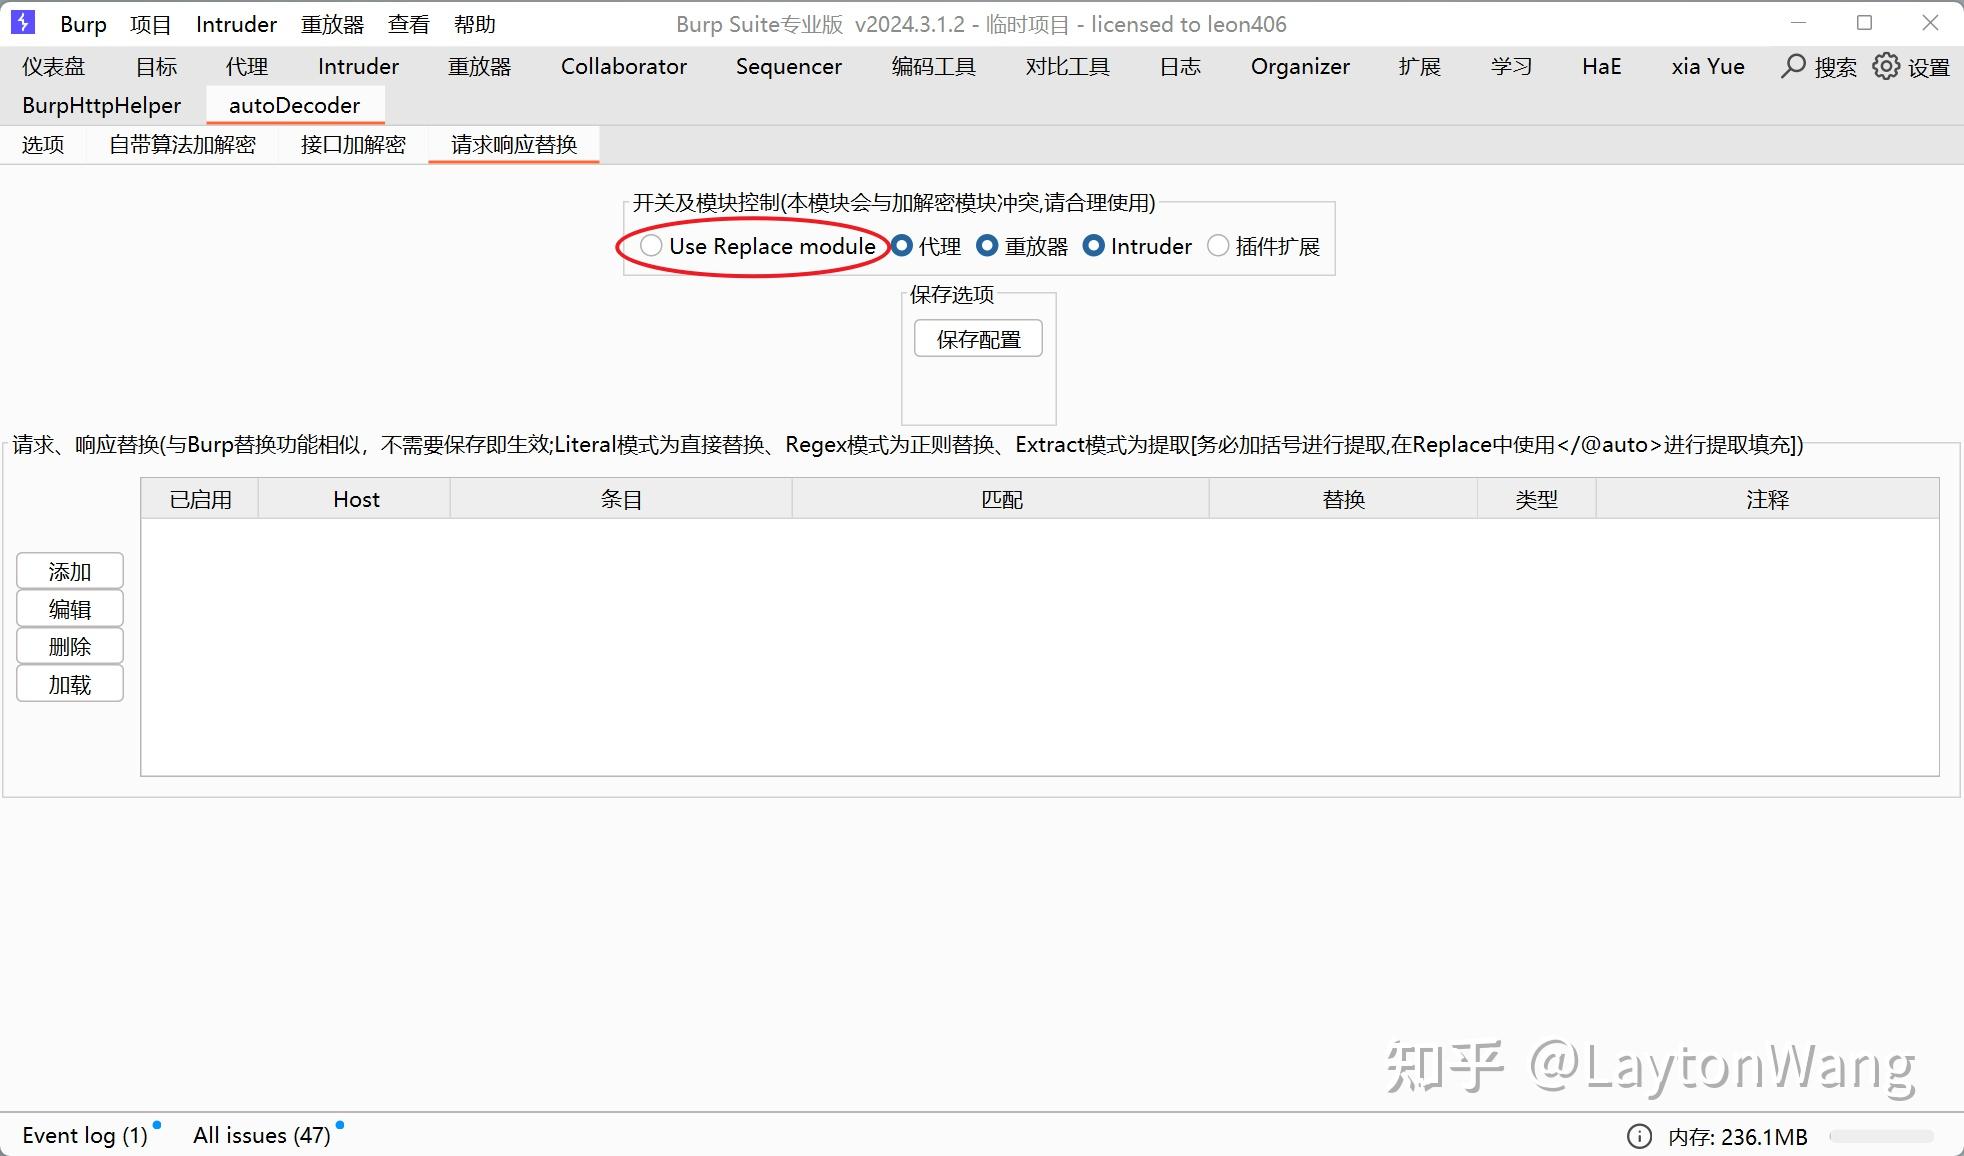Screen dimensions: 1964x1156
Task: Switch to the 接口加解密 tab
Action: click(x=352, y=144)
